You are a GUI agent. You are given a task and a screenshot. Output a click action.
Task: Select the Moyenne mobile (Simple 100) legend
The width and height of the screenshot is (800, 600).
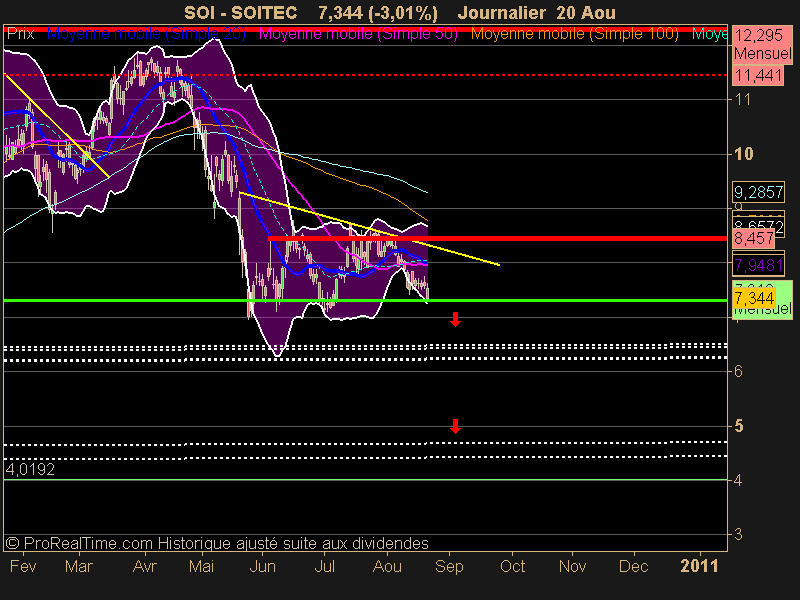coord(574,34)
